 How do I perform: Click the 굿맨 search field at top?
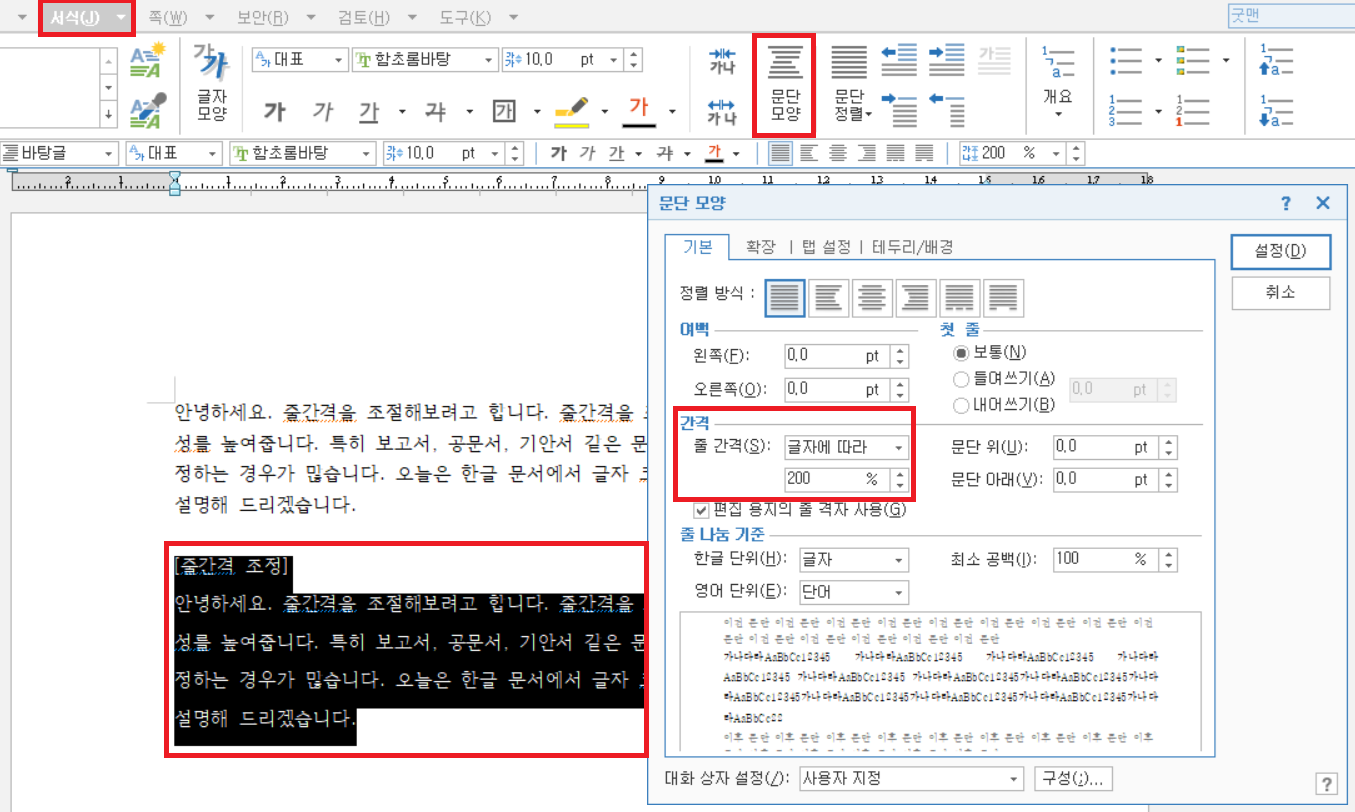[x=1290, y=17]
